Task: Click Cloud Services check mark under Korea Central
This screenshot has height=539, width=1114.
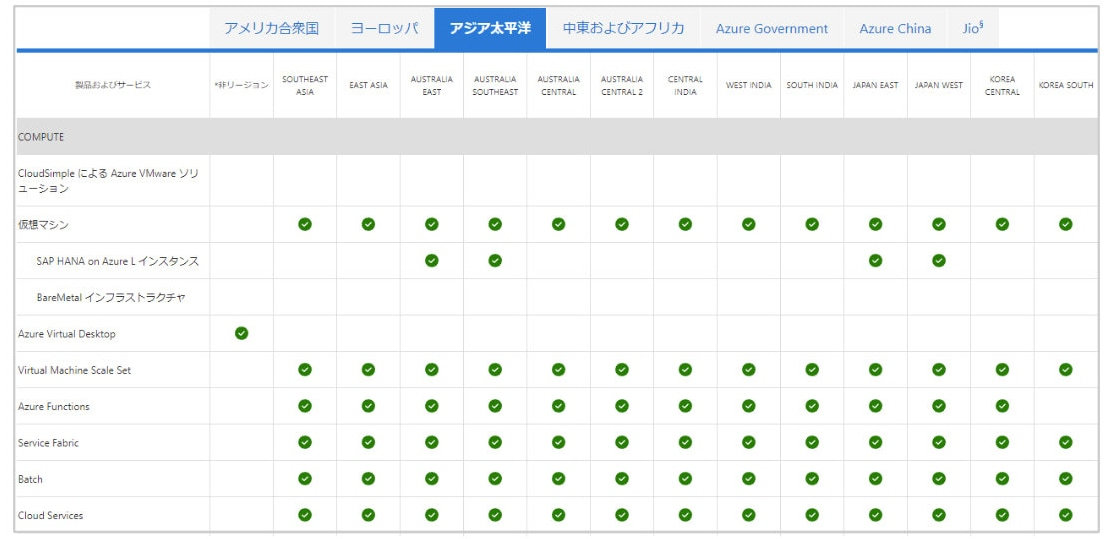Action: 1002,515
